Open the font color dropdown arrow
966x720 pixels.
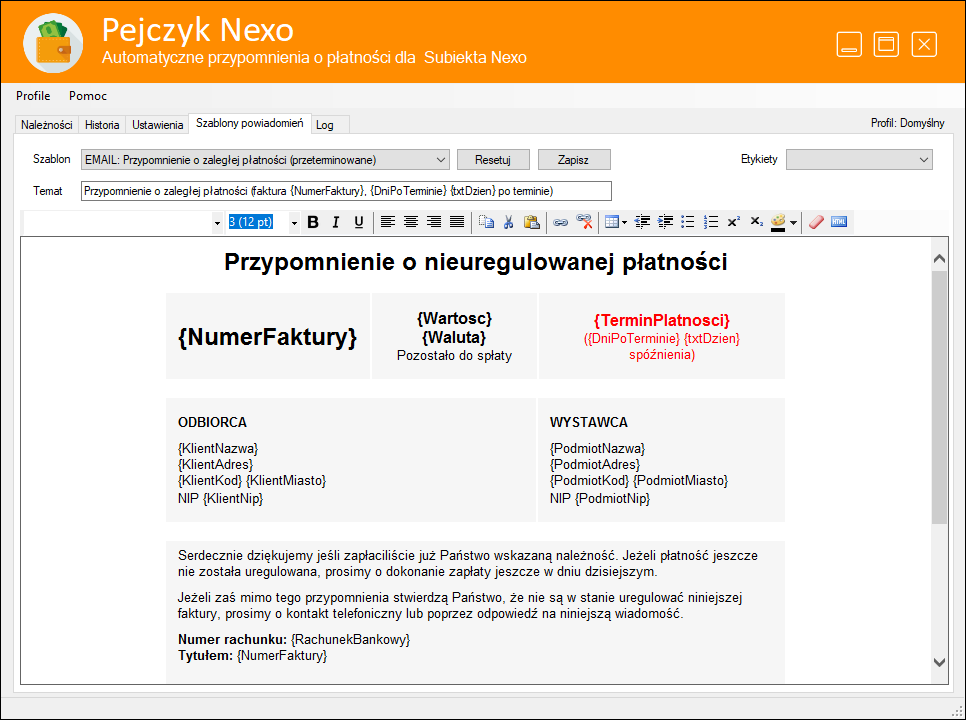[793, 223]
